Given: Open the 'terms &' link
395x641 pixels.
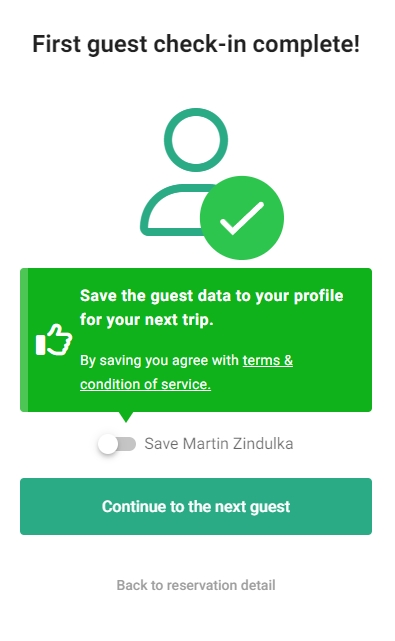Looking at the screenshot, I should point(268,361).
